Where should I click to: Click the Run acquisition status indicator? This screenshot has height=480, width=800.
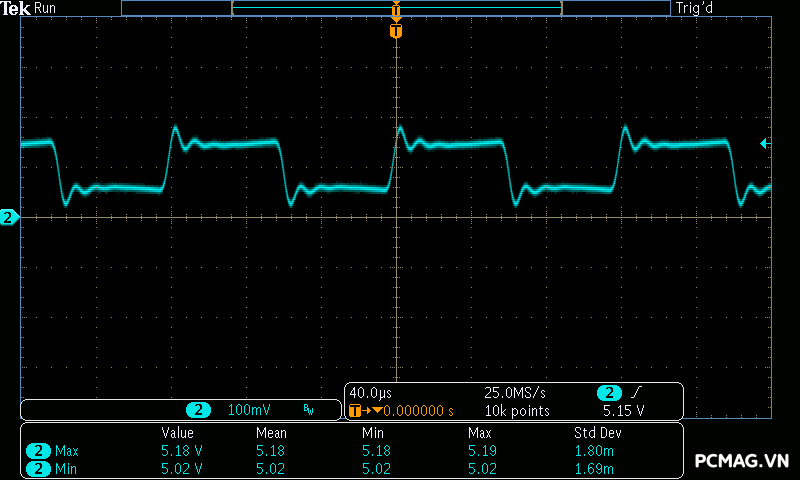[47, 8]
